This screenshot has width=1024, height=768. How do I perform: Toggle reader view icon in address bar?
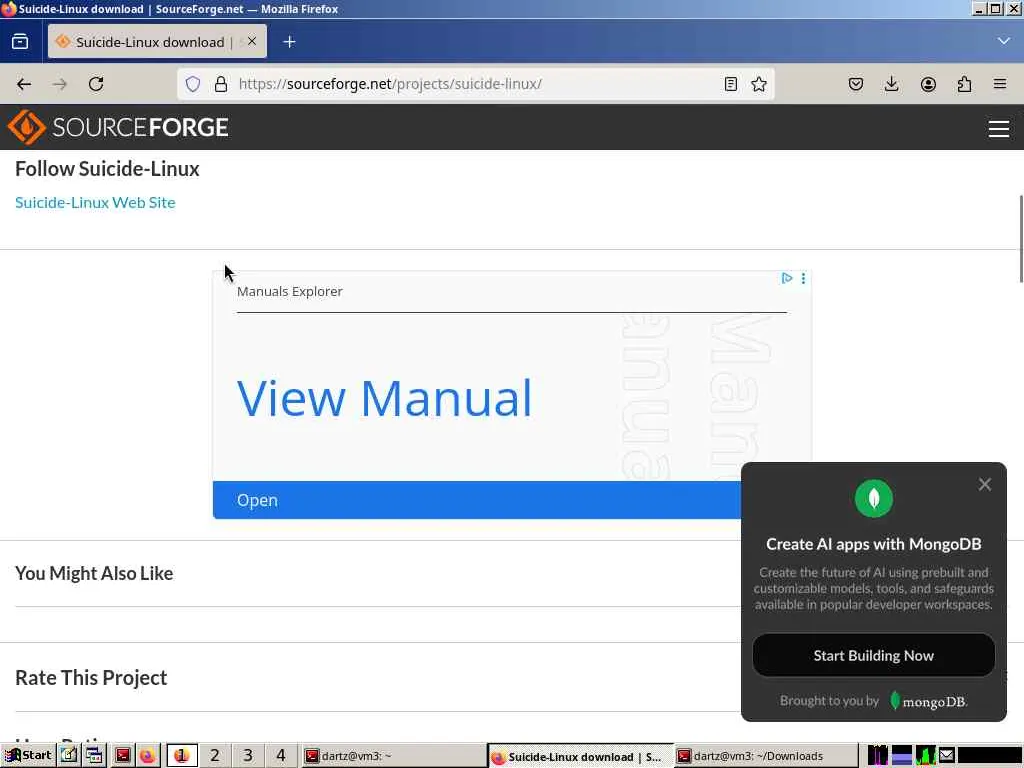click(731, 84)
